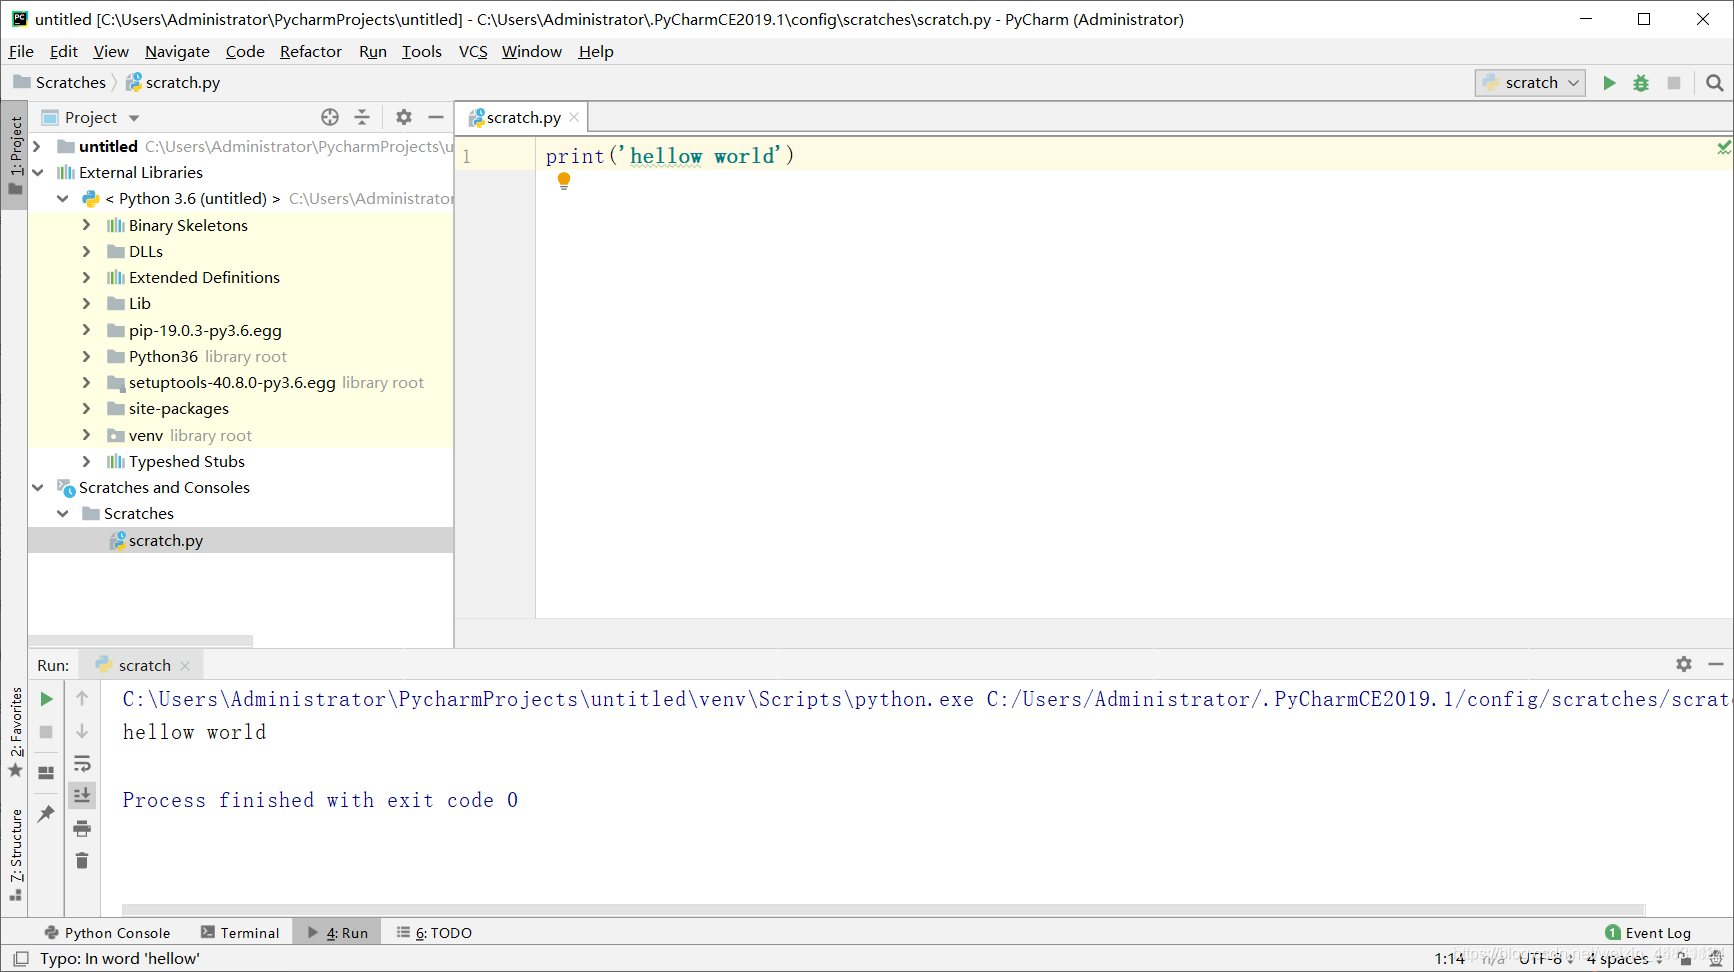
Task: Open the Tools menu
Action: point(422,51)
